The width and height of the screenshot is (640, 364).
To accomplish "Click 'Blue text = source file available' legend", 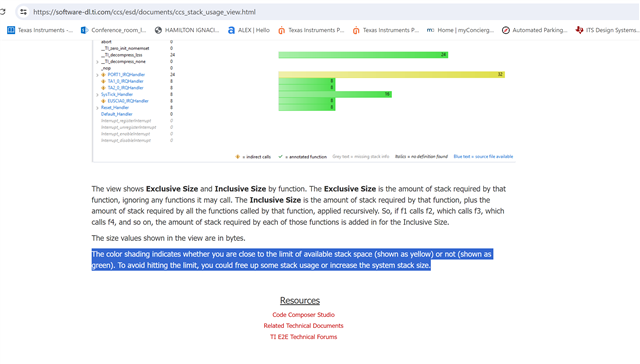I will [483, 157].
